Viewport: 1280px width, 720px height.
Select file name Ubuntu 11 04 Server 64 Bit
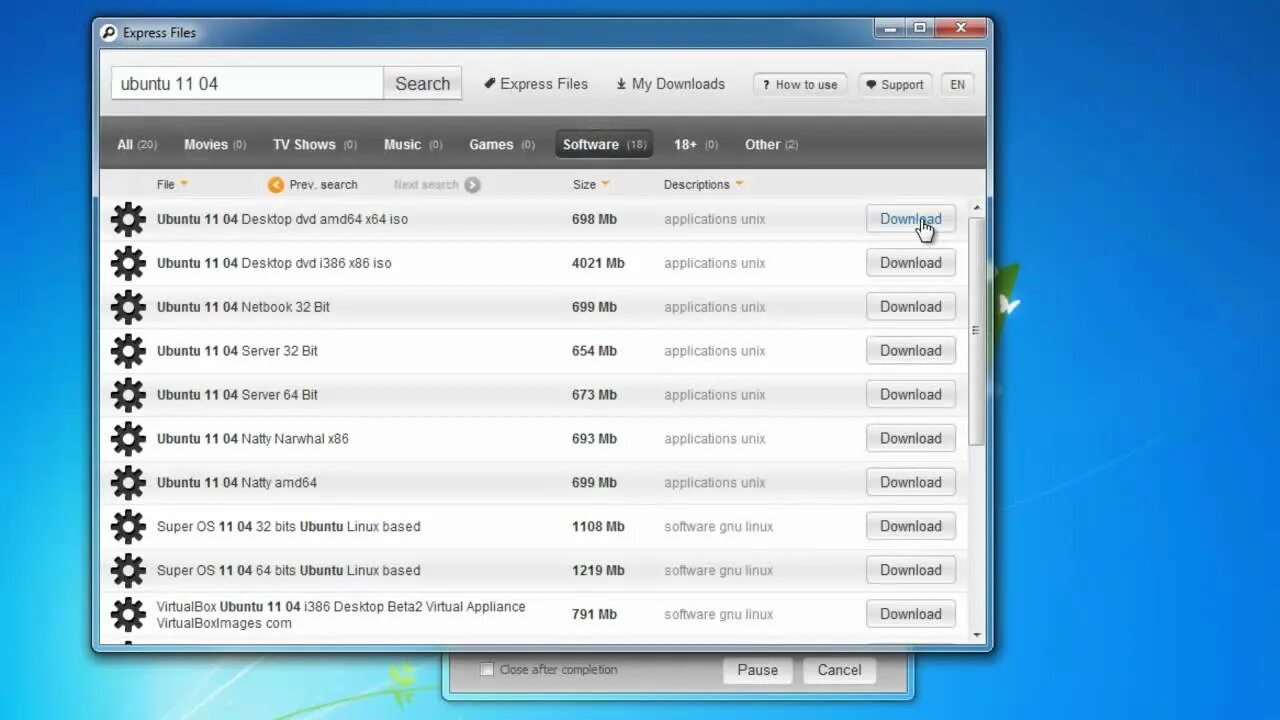click(x=237, y=395)
